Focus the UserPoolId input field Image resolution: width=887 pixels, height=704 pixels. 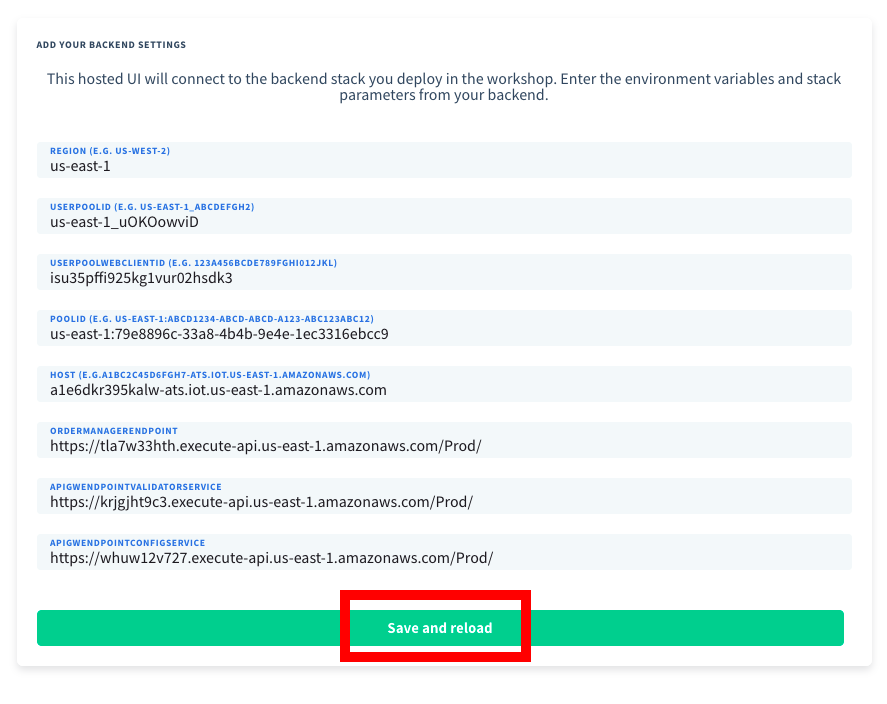444,216
